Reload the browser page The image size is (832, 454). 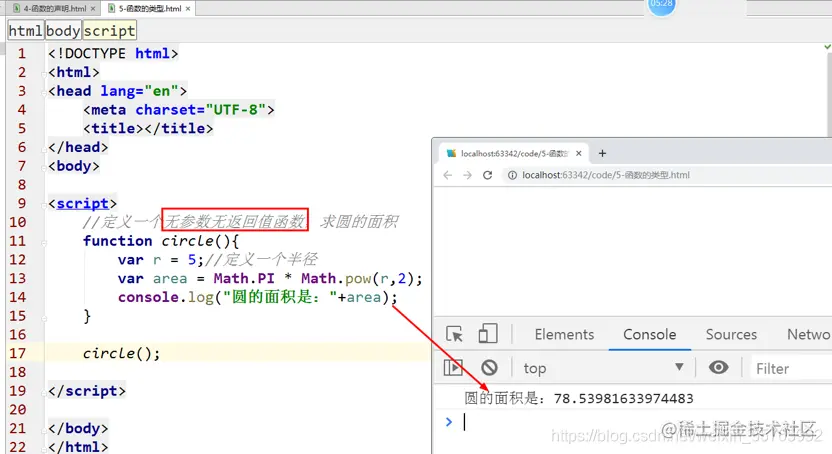point(488,175)
